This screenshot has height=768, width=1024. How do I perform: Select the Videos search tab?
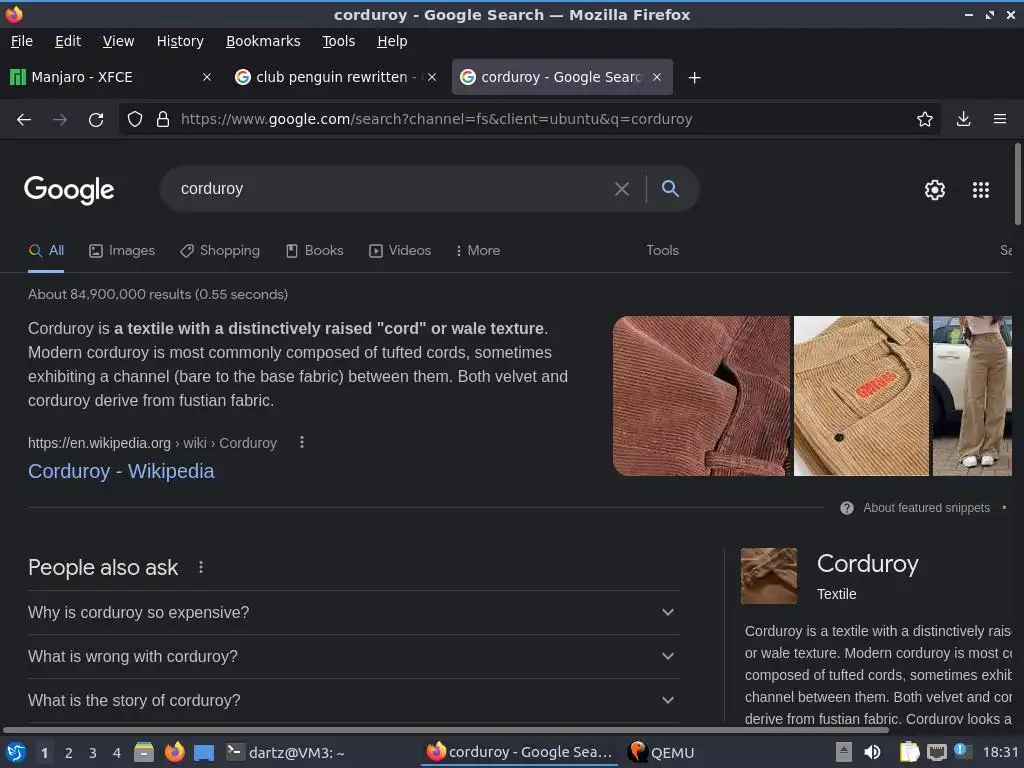tap(400, 251)
